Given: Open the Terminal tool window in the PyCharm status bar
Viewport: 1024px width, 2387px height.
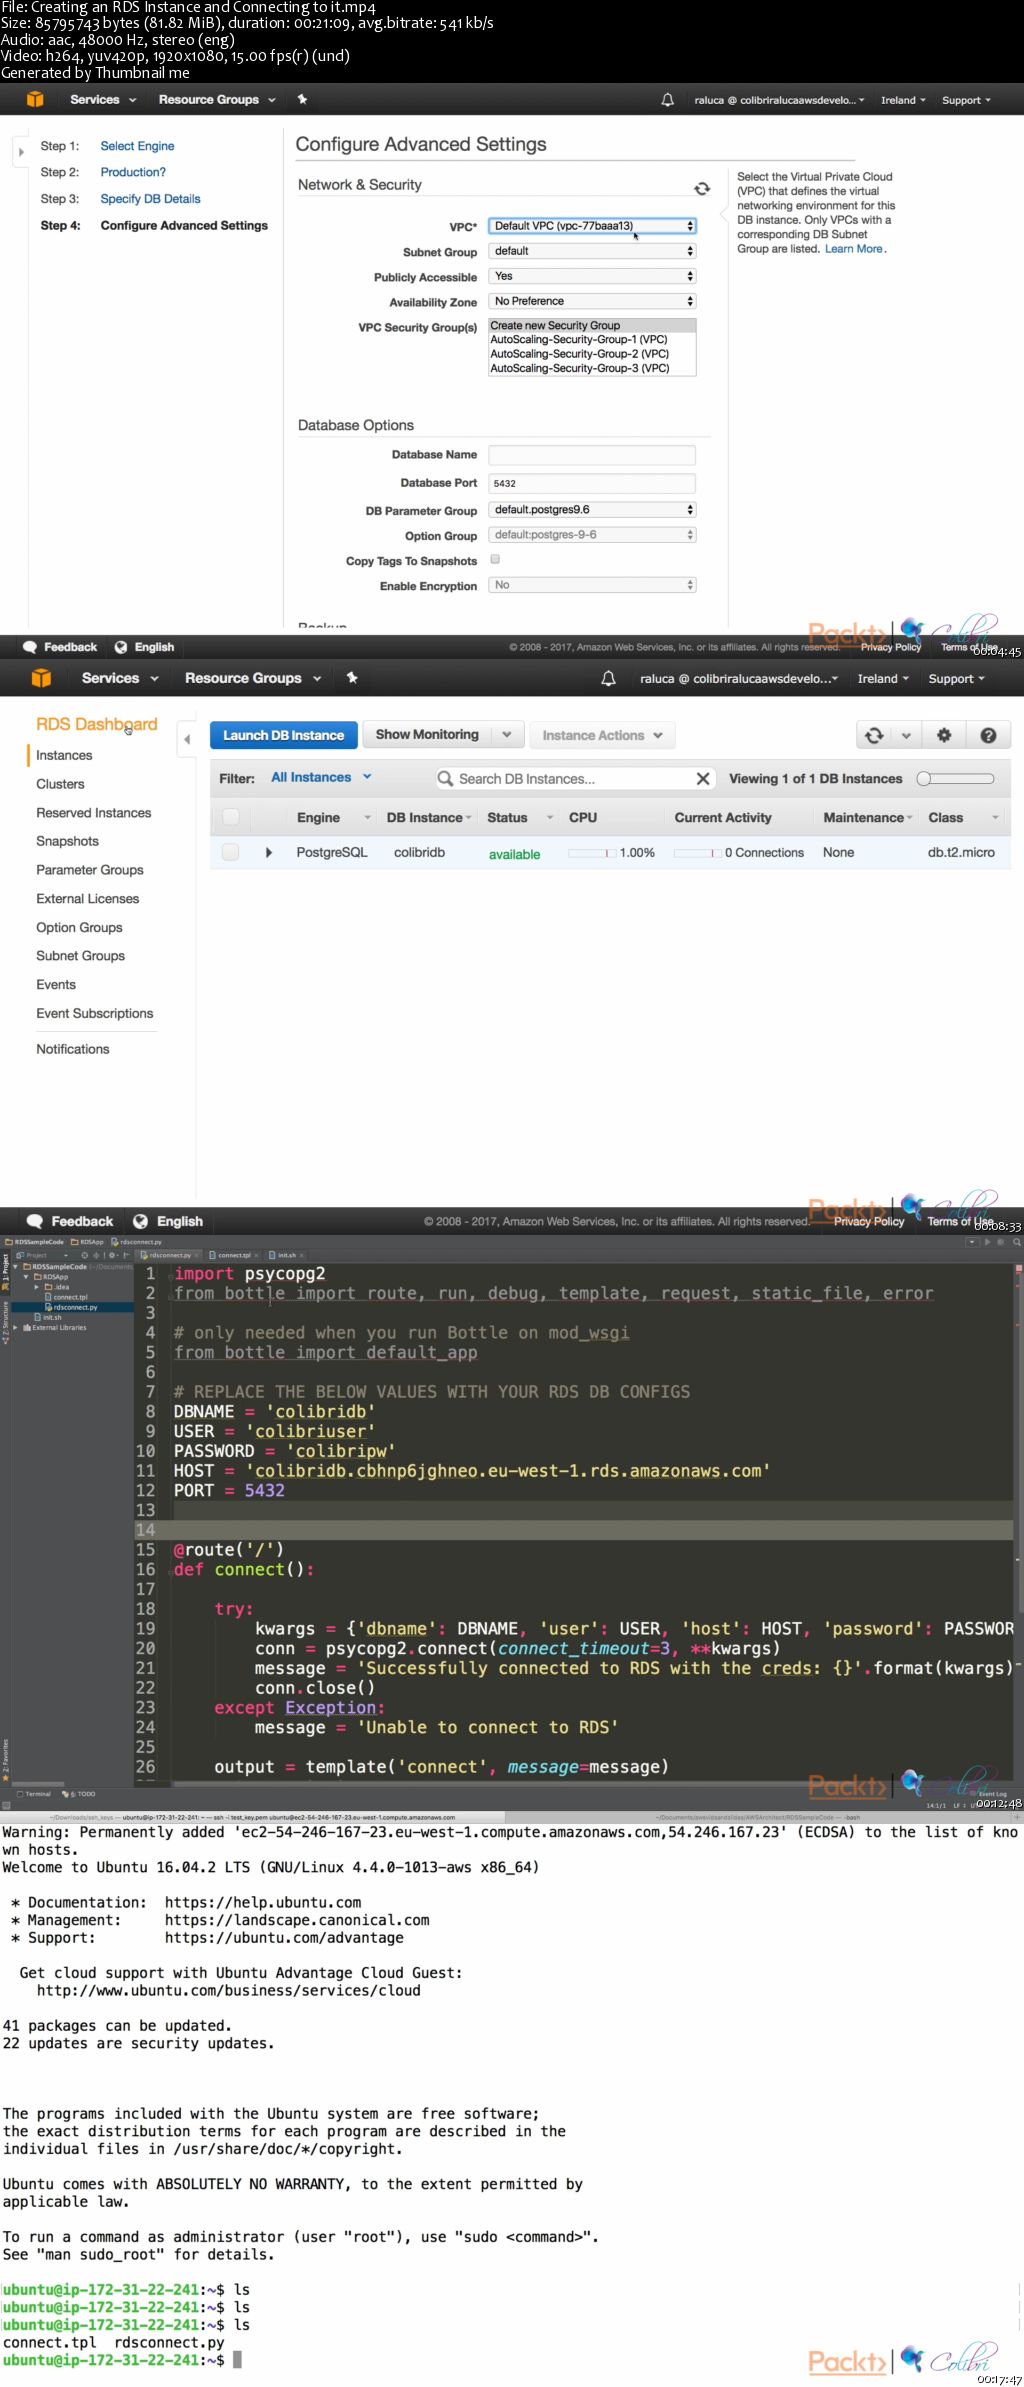Looking at the screenshot, I should [x=34, y=1793].
